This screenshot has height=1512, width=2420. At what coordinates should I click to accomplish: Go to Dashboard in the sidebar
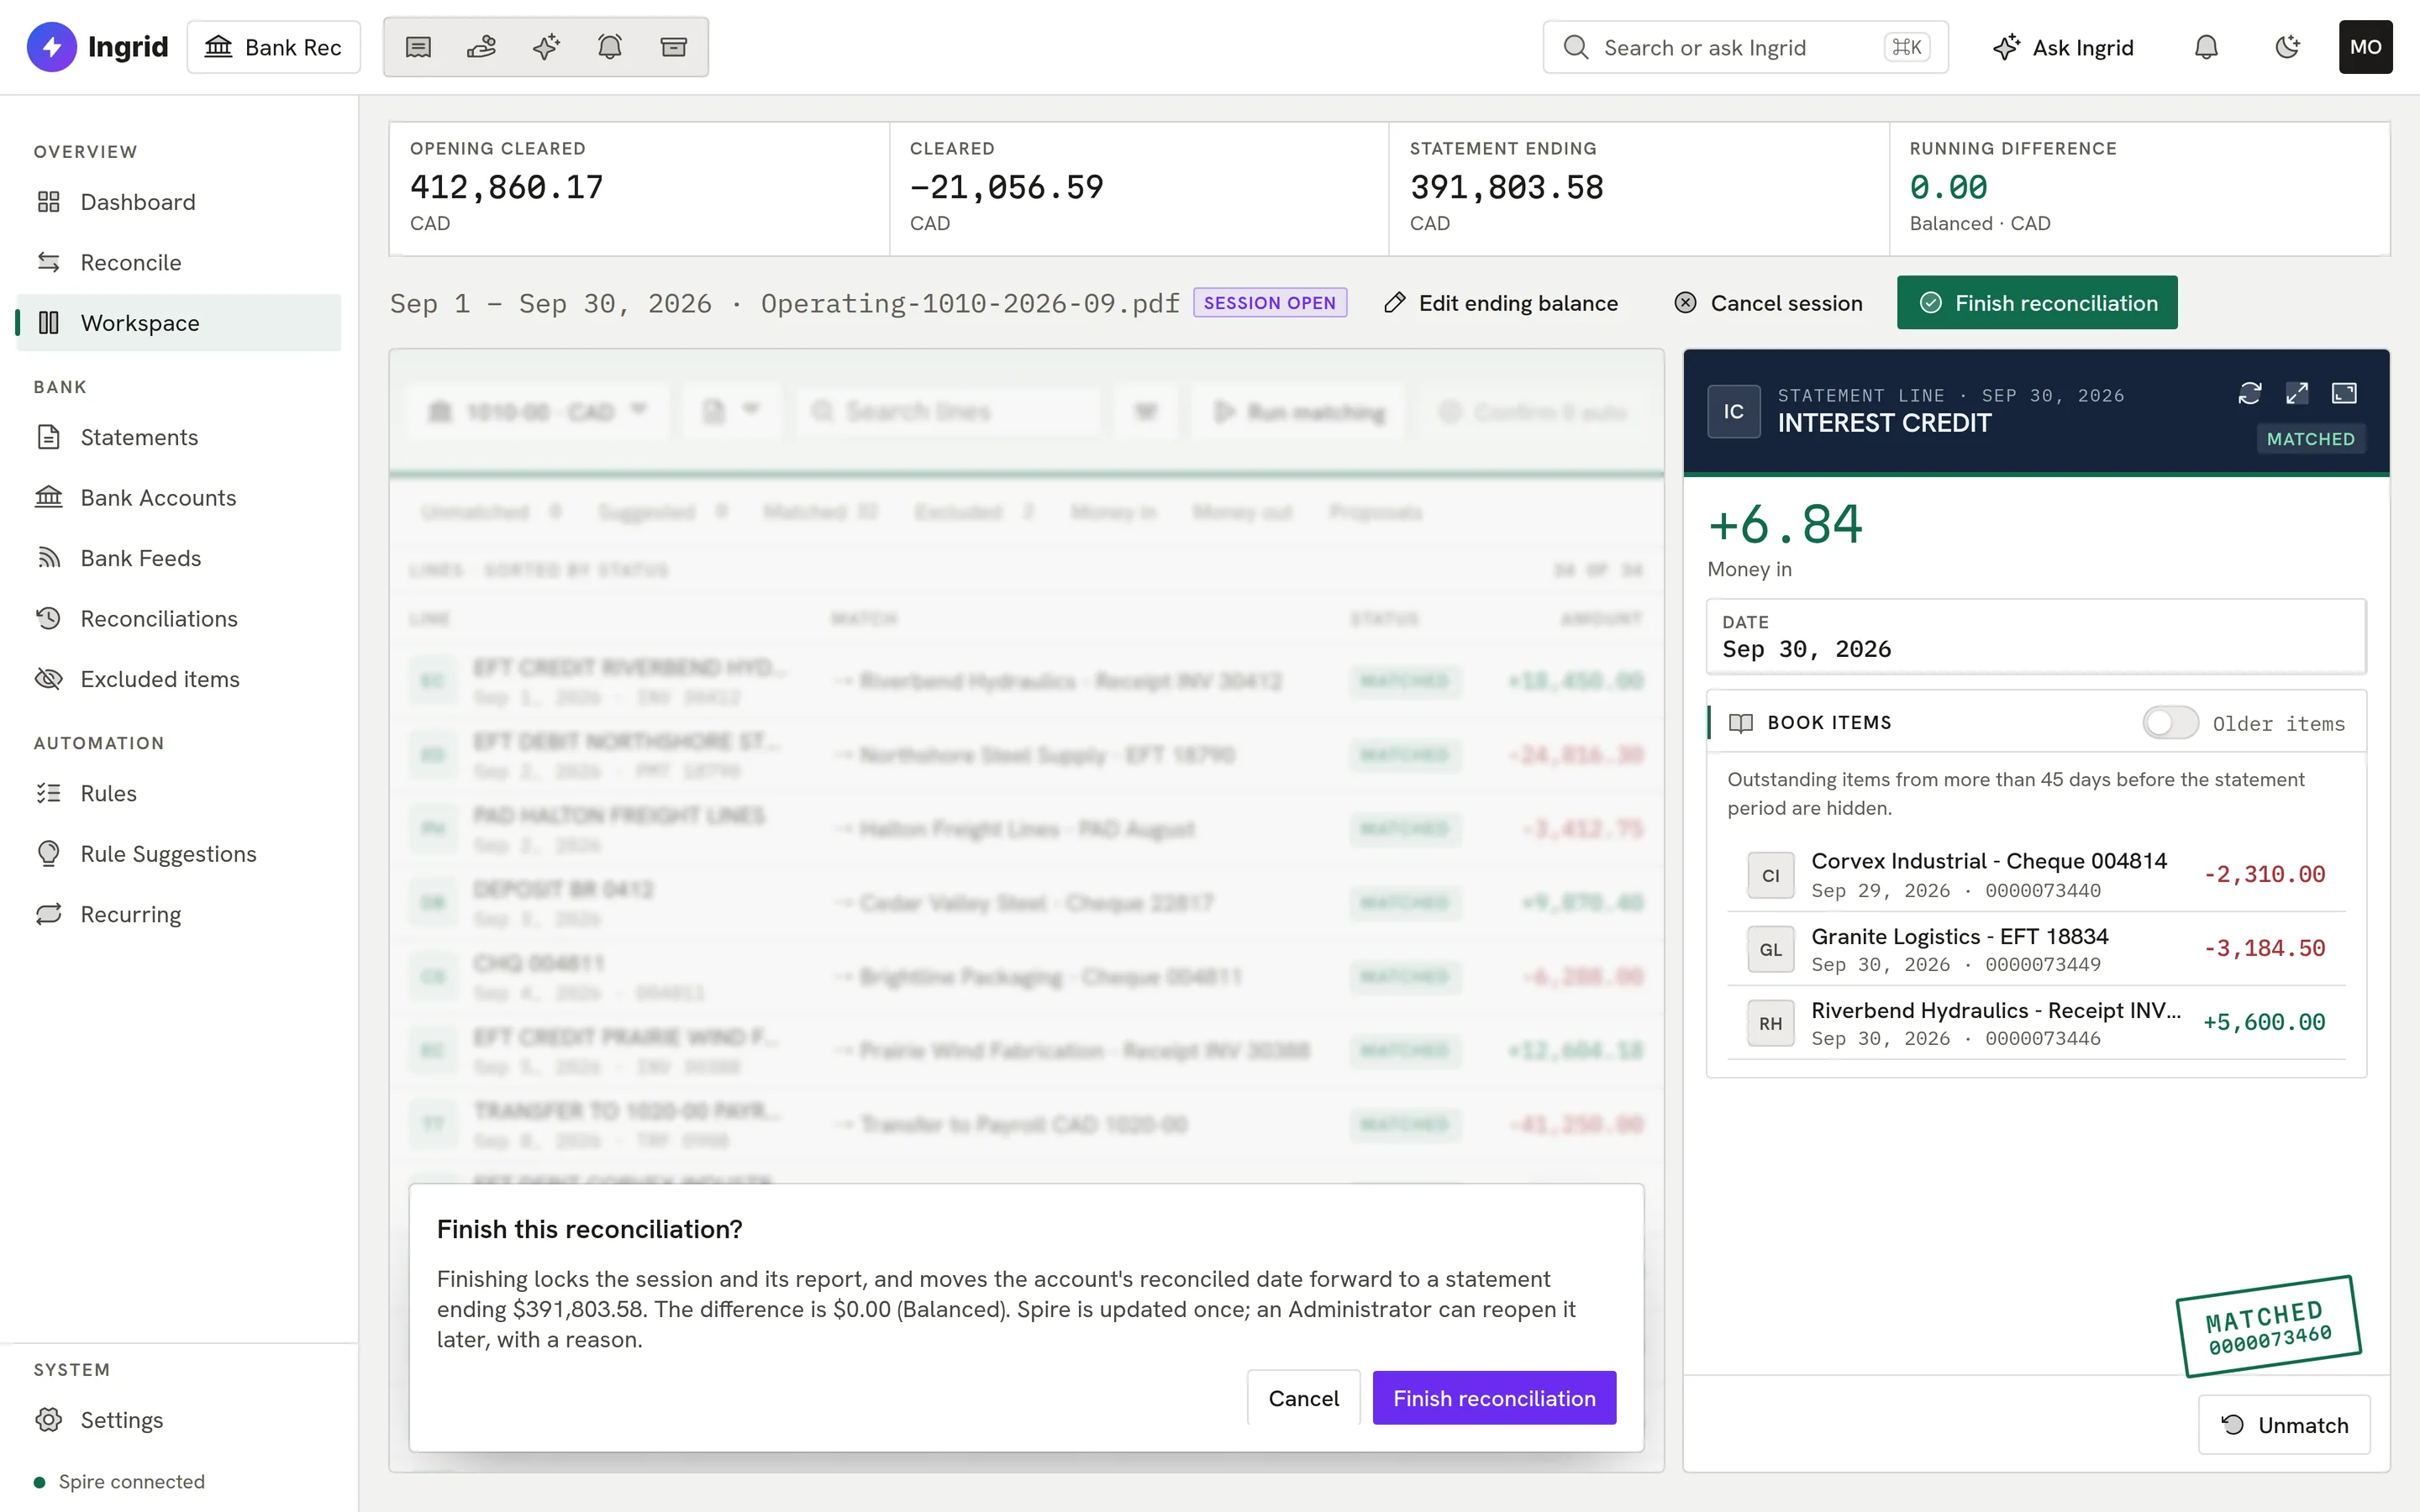coord(178,202)
